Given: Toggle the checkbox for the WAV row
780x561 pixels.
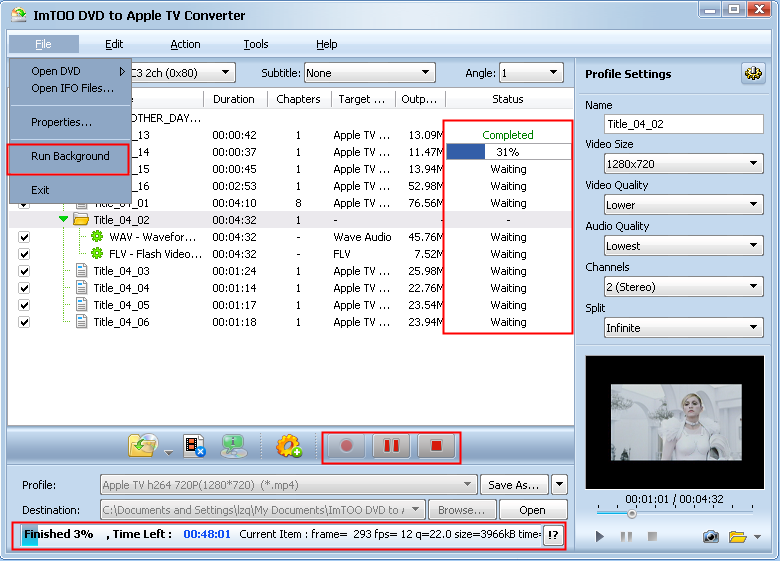Looking at the screenshot, I should (x=24, y=237).
